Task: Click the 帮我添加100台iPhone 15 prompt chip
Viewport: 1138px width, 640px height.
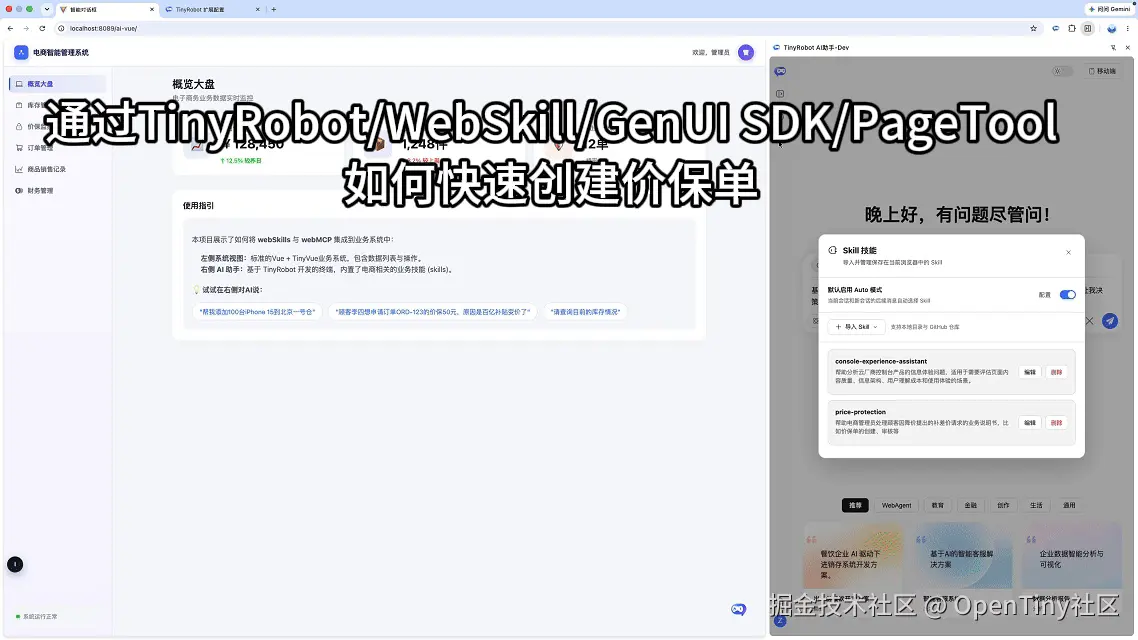Action: coord(258,312)
